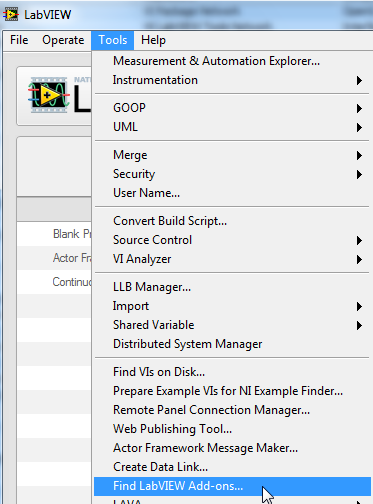Choose User Name... from Tools menu
The width and height of the screenshot is (373, 504).
pos(232,193)
